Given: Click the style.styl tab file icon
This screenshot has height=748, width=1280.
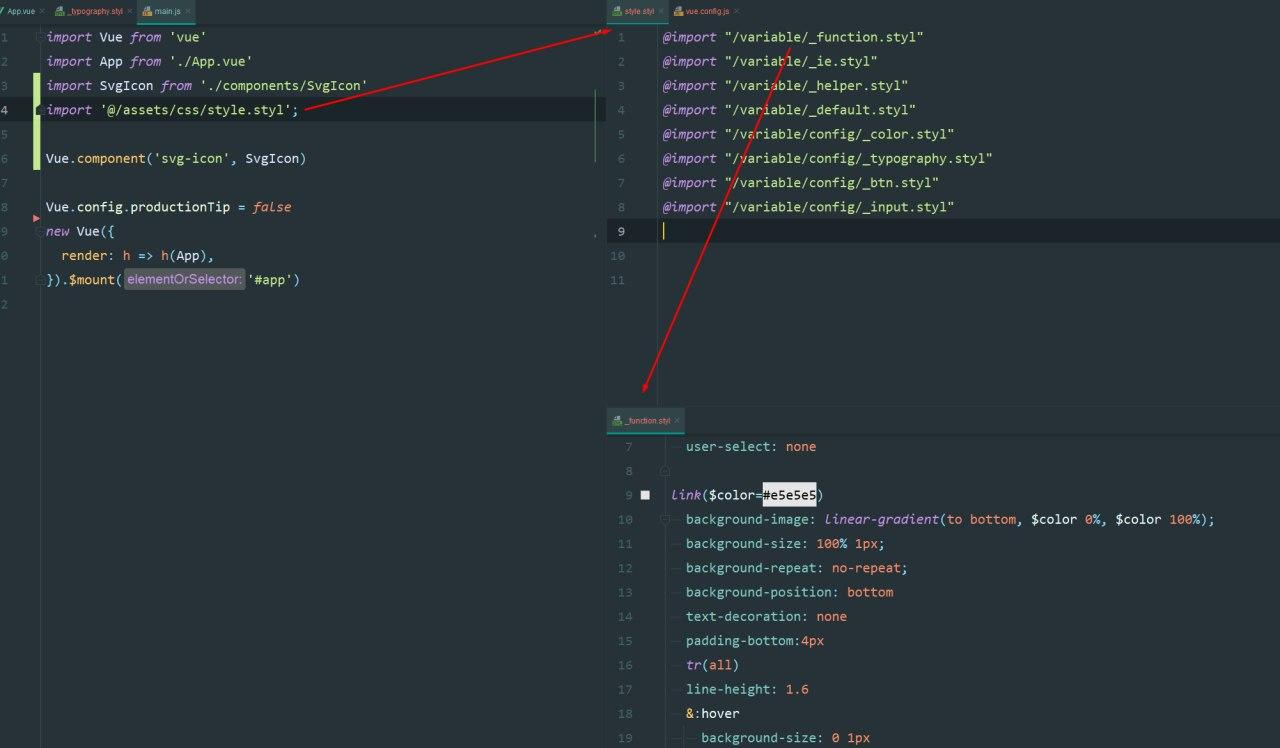Looking at the screenshot, I should [617, 11].
